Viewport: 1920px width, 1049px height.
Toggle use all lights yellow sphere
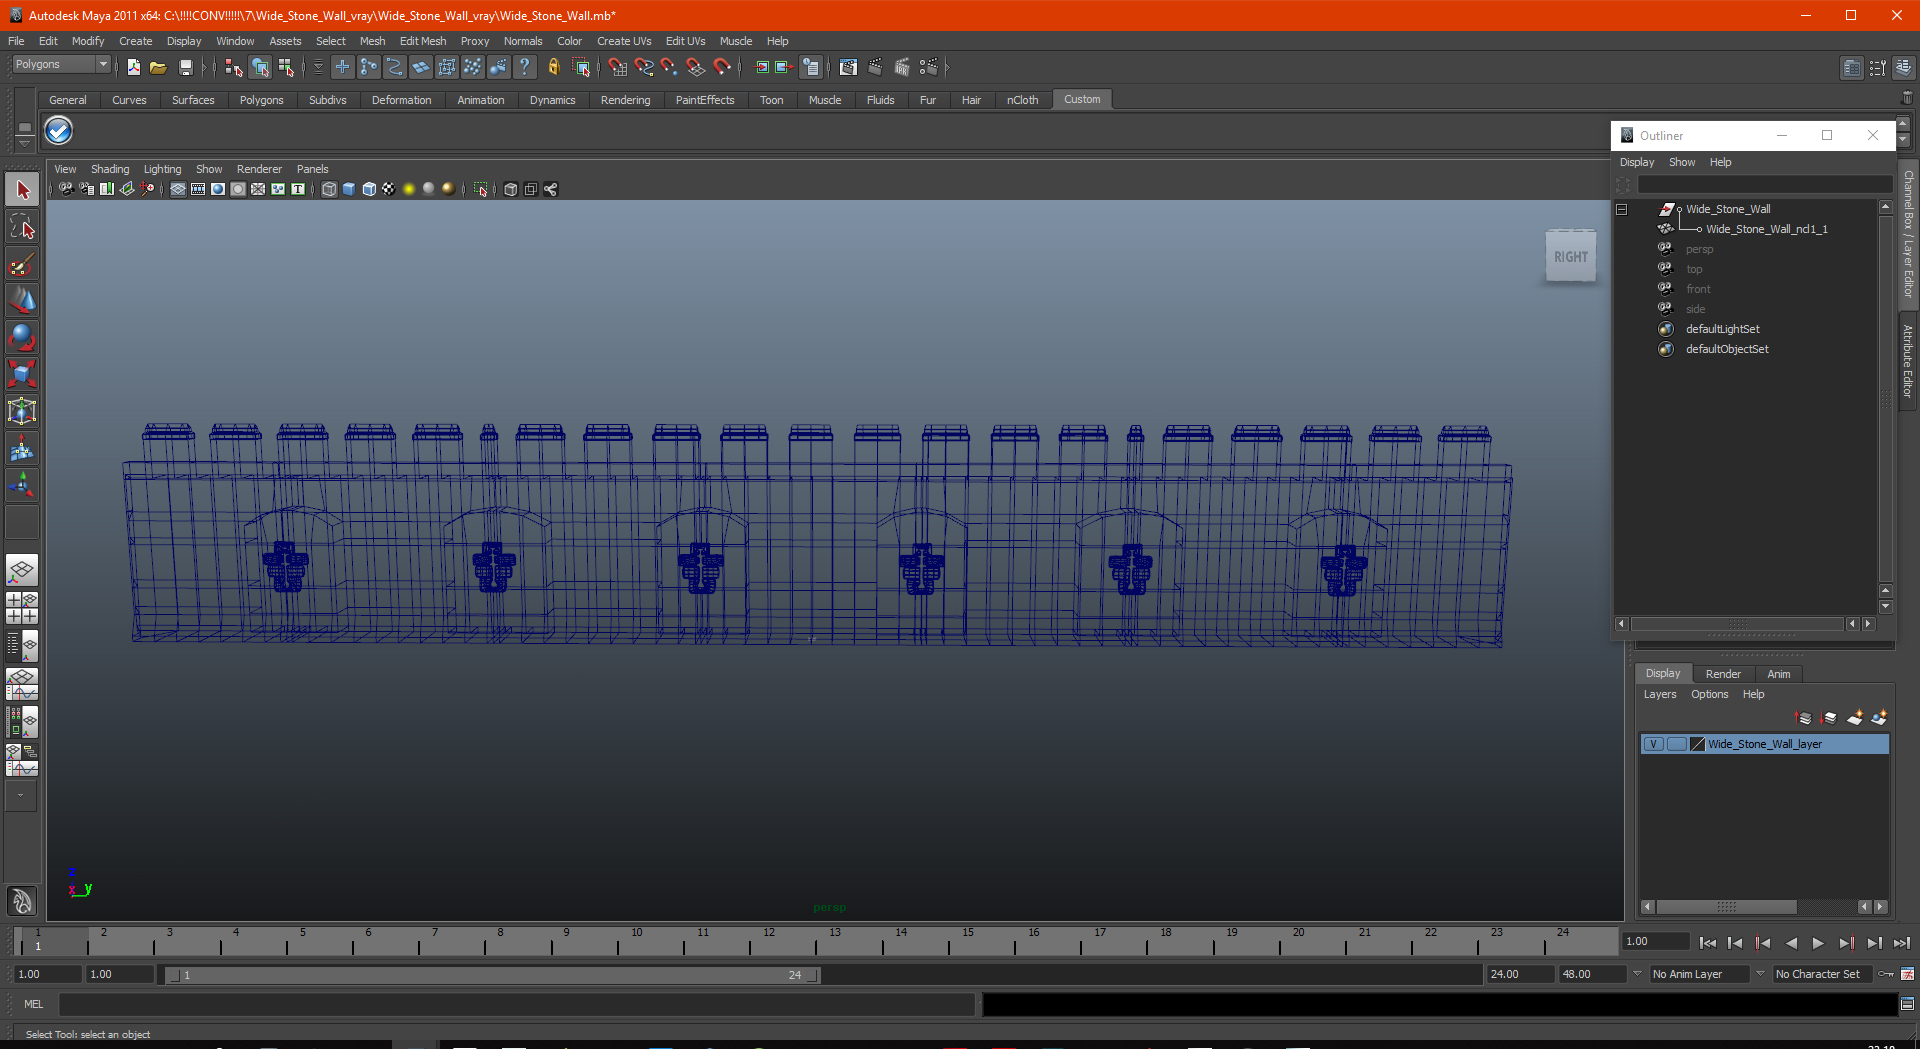(409, 189)
